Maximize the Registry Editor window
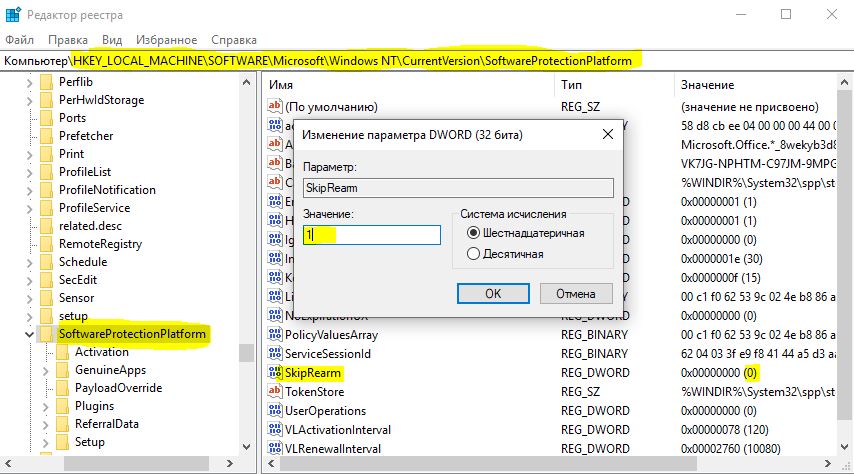This screenshot has height=474, width=854. click(786, 14)
